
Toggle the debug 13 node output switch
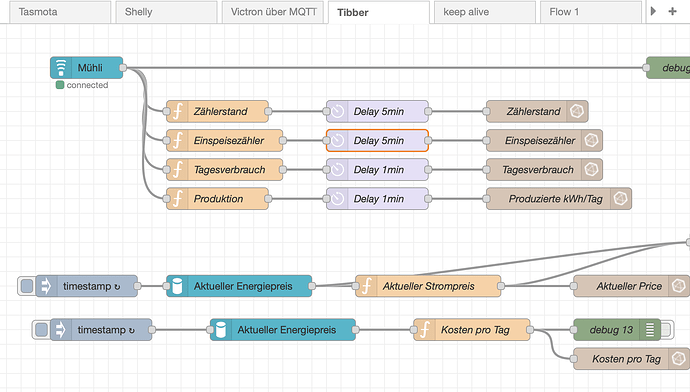(x=667, y=330)
